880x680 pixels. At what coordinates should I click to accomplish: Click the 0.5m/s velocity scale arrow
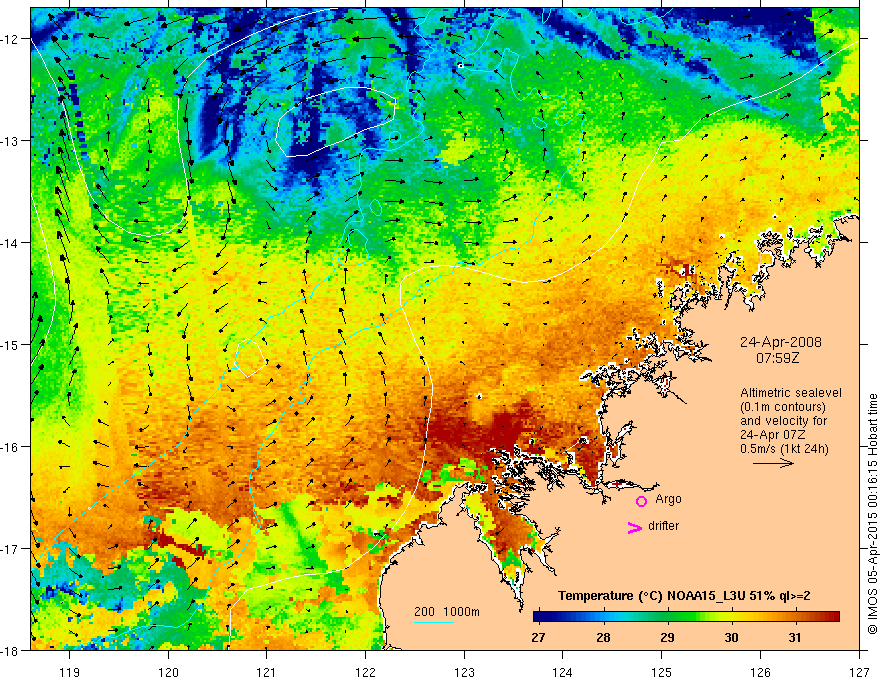[773, 463]
